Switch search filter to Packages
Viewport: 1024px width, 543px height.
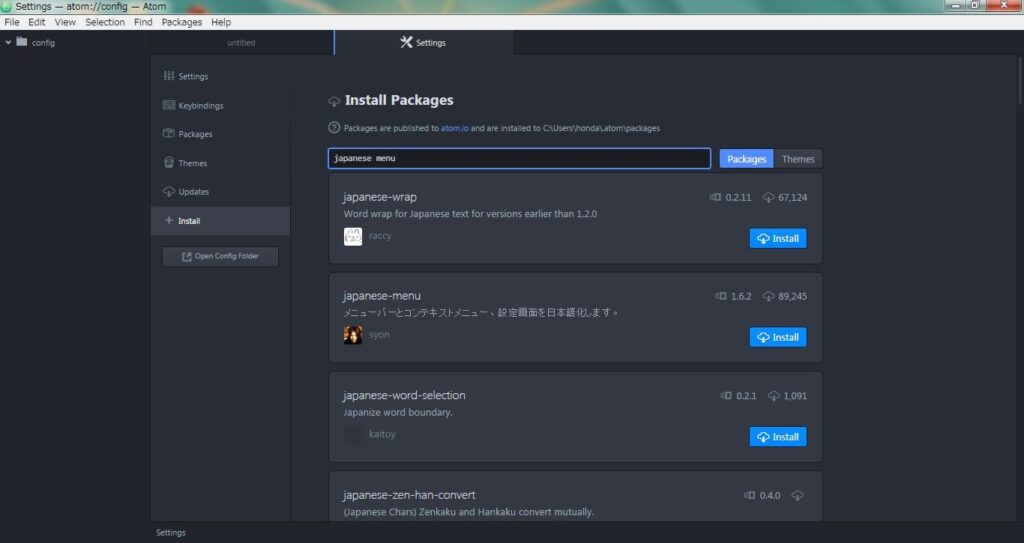(746, 159)
